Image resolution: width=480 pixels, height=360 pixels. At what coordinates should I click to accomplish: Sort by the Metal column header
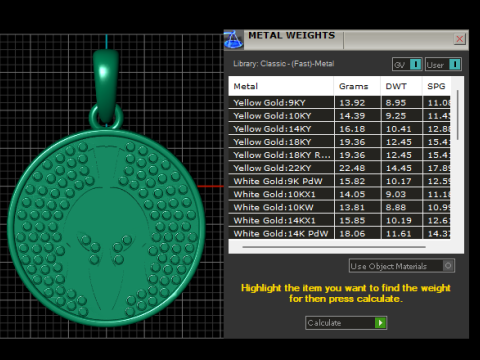pos(281,86)
